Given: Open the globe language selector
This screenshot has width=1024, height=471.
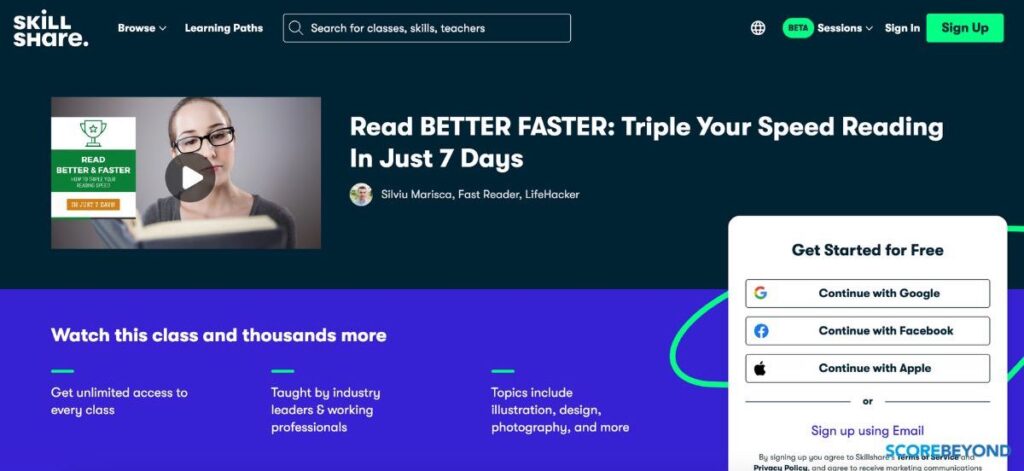Looking at the screenshot, I should (x=758, y=28).
